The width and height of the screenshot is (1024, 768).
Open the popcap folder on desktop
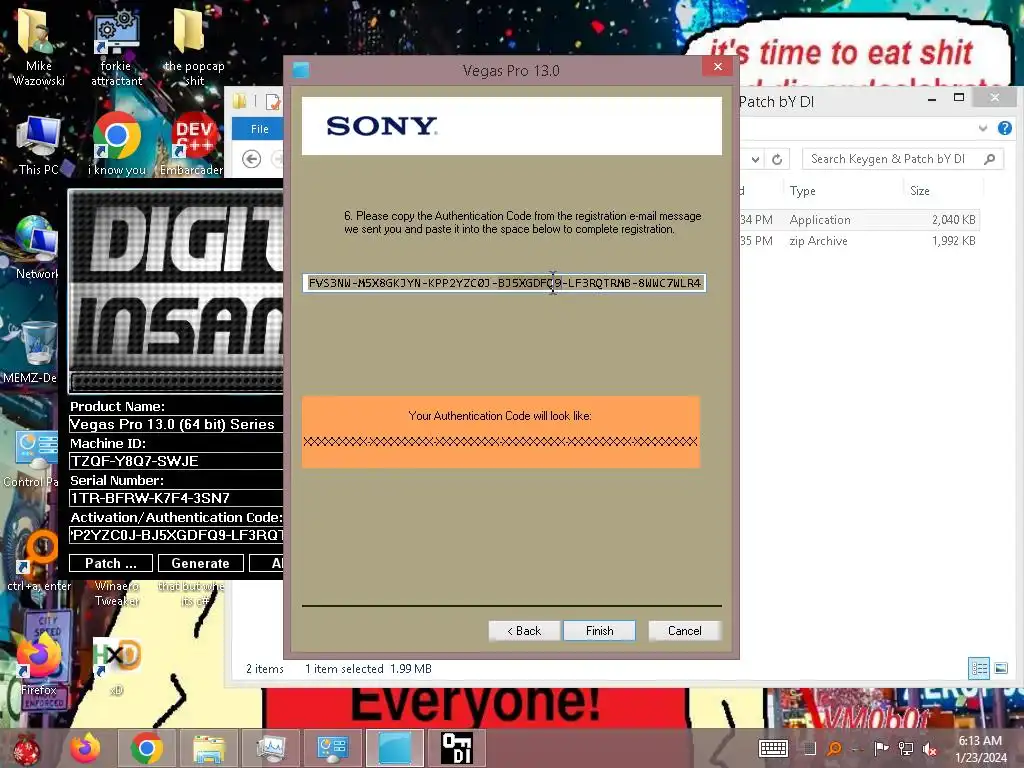[194, 46]
